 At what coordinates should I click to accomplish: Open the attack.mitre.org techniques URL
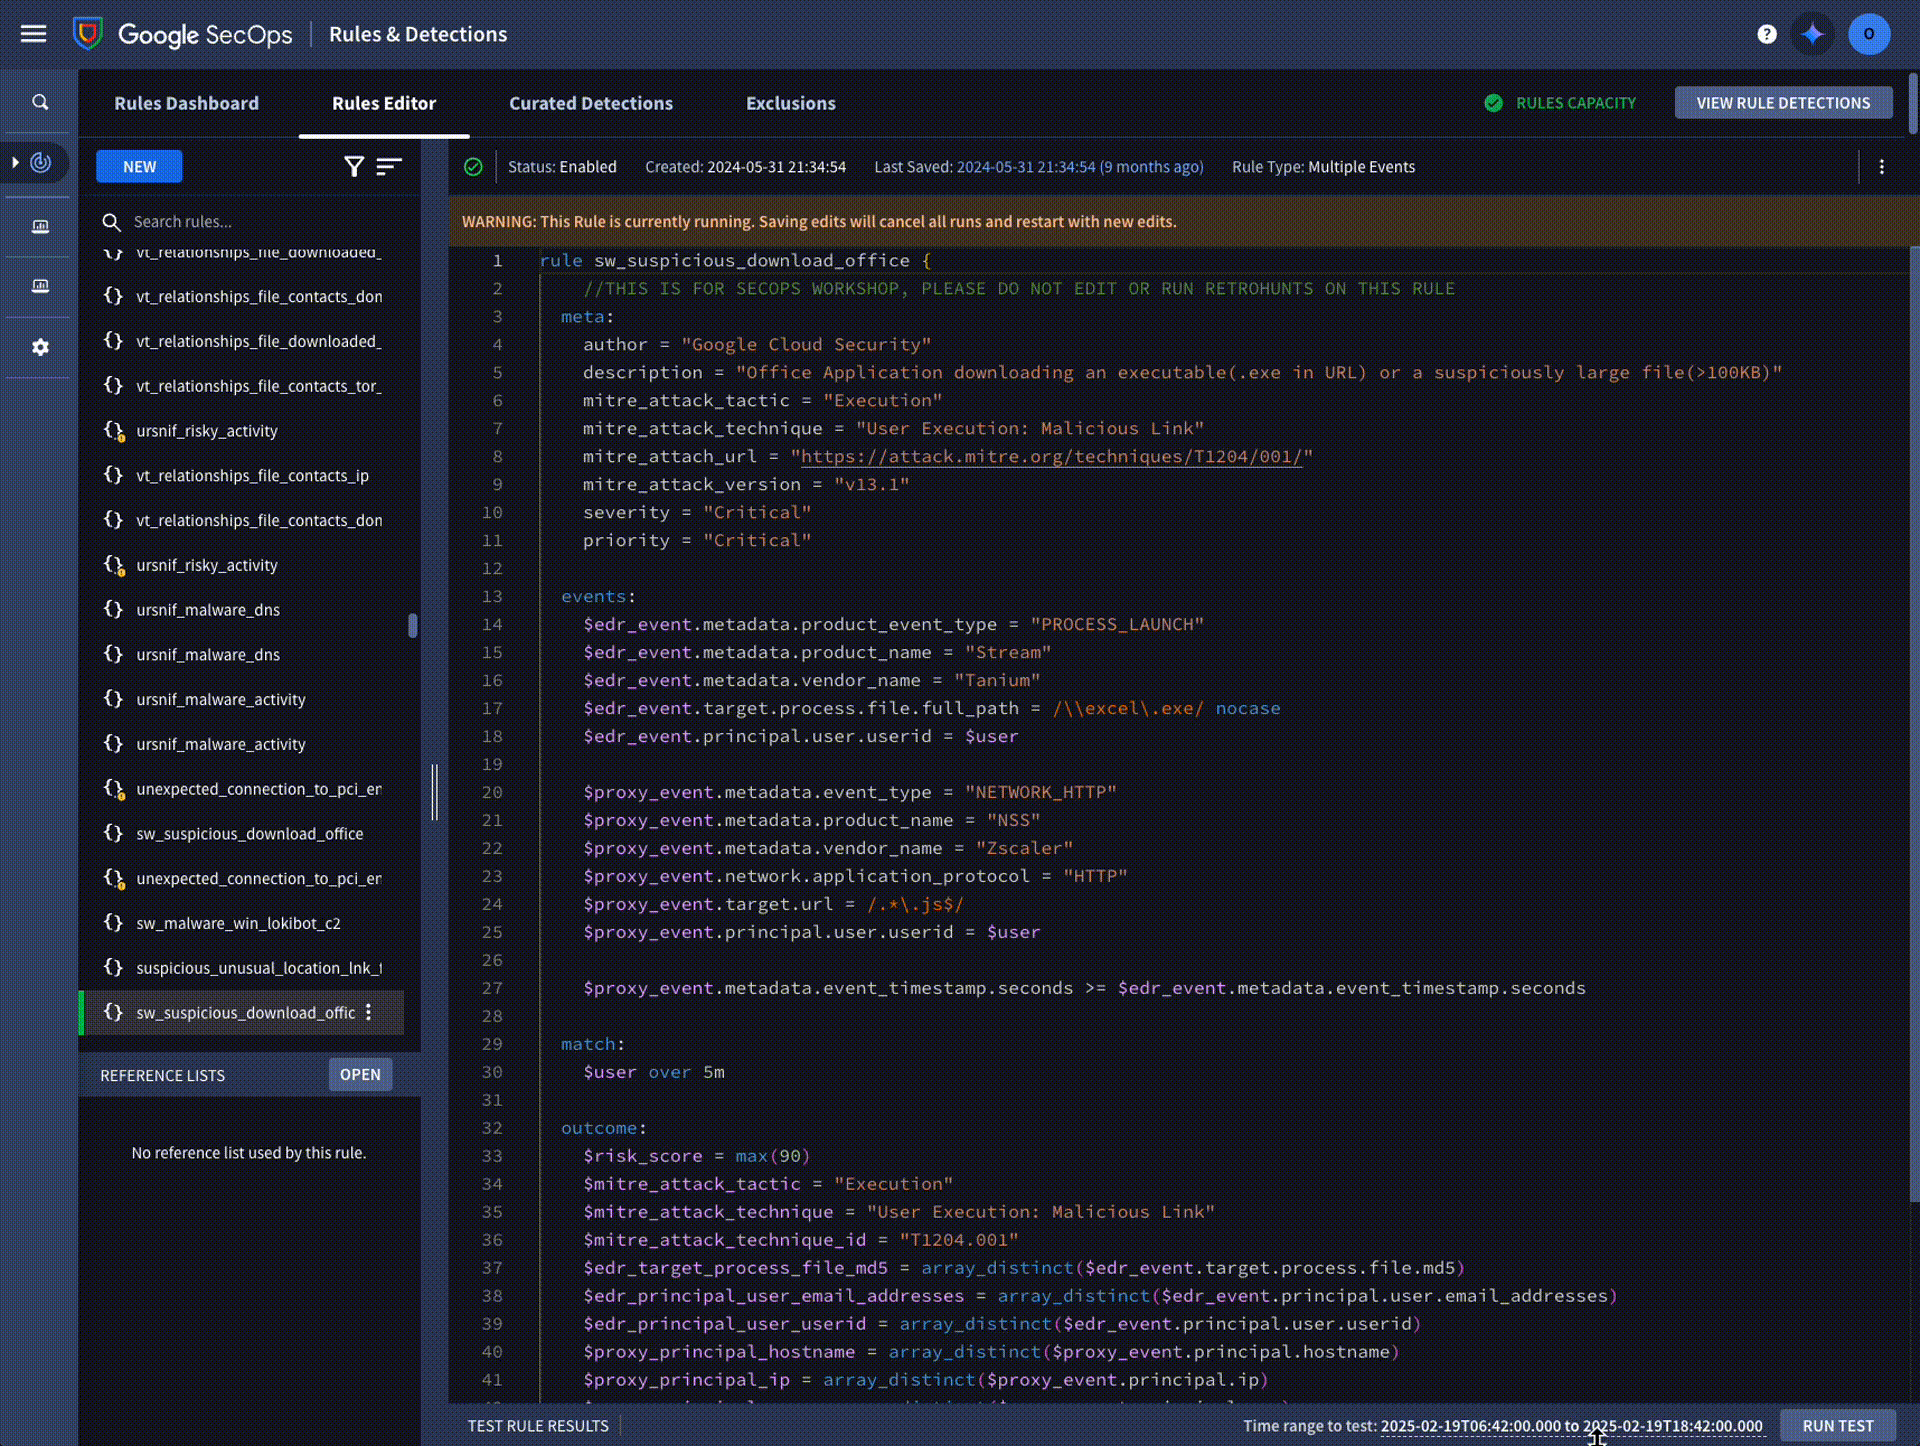tap(1051, 457)
